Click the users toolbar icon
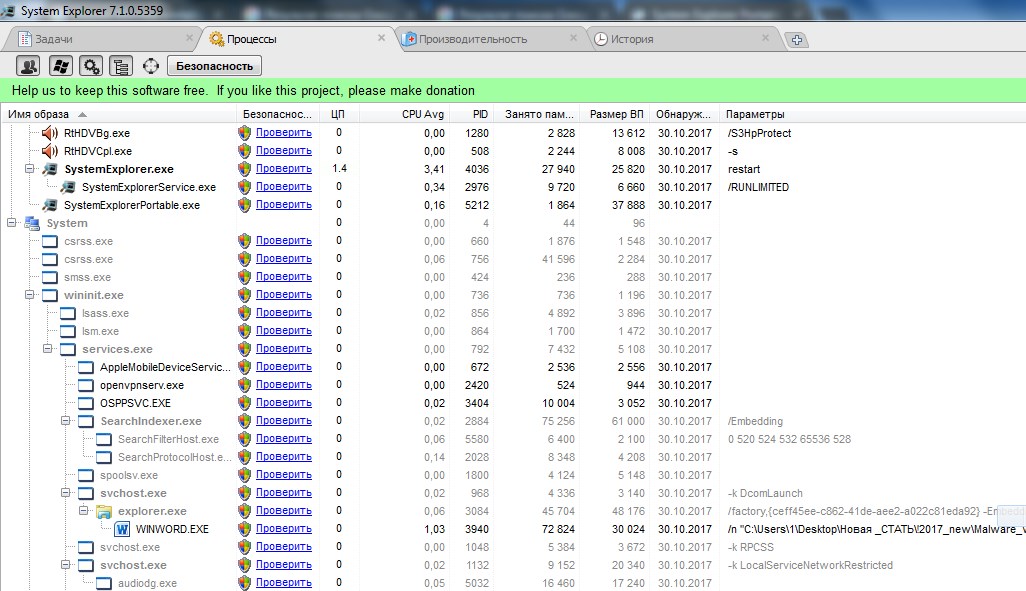The width and height of the screenshot is (1026, 591). coord(28,66)
